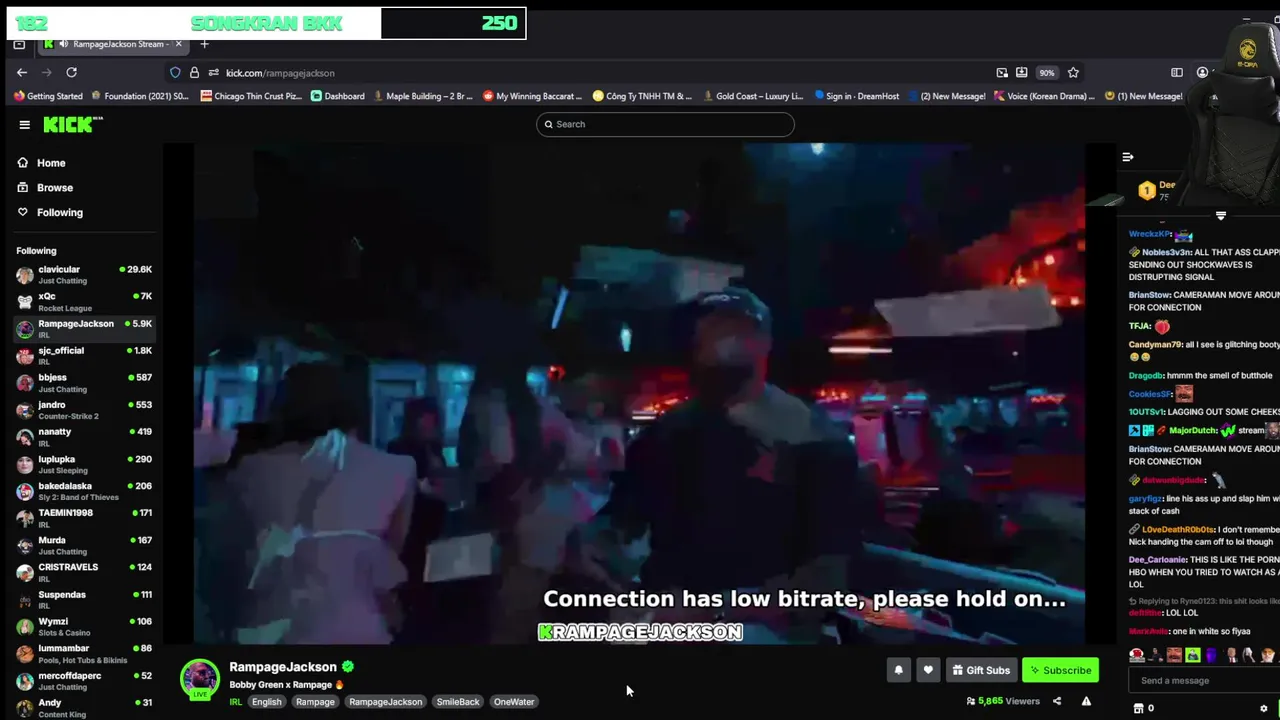The height and width of the screenshot is (720, 1280).
Task: Open xQc channel in Following list
Action: (84, 302)
